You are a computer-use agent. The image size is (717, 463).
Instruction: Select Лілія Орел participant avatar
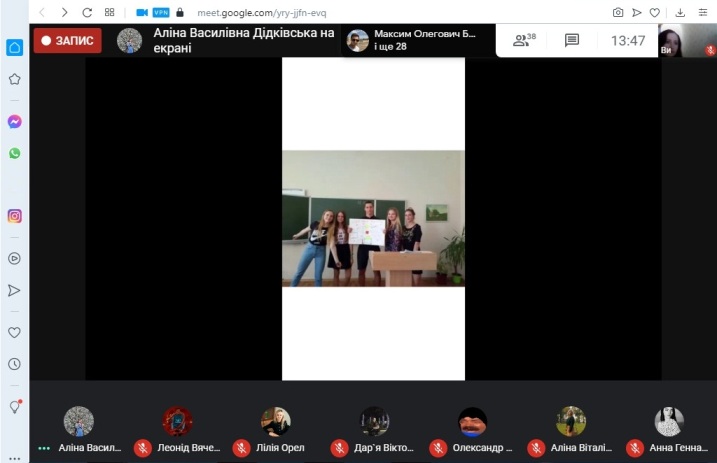point(276,421)
